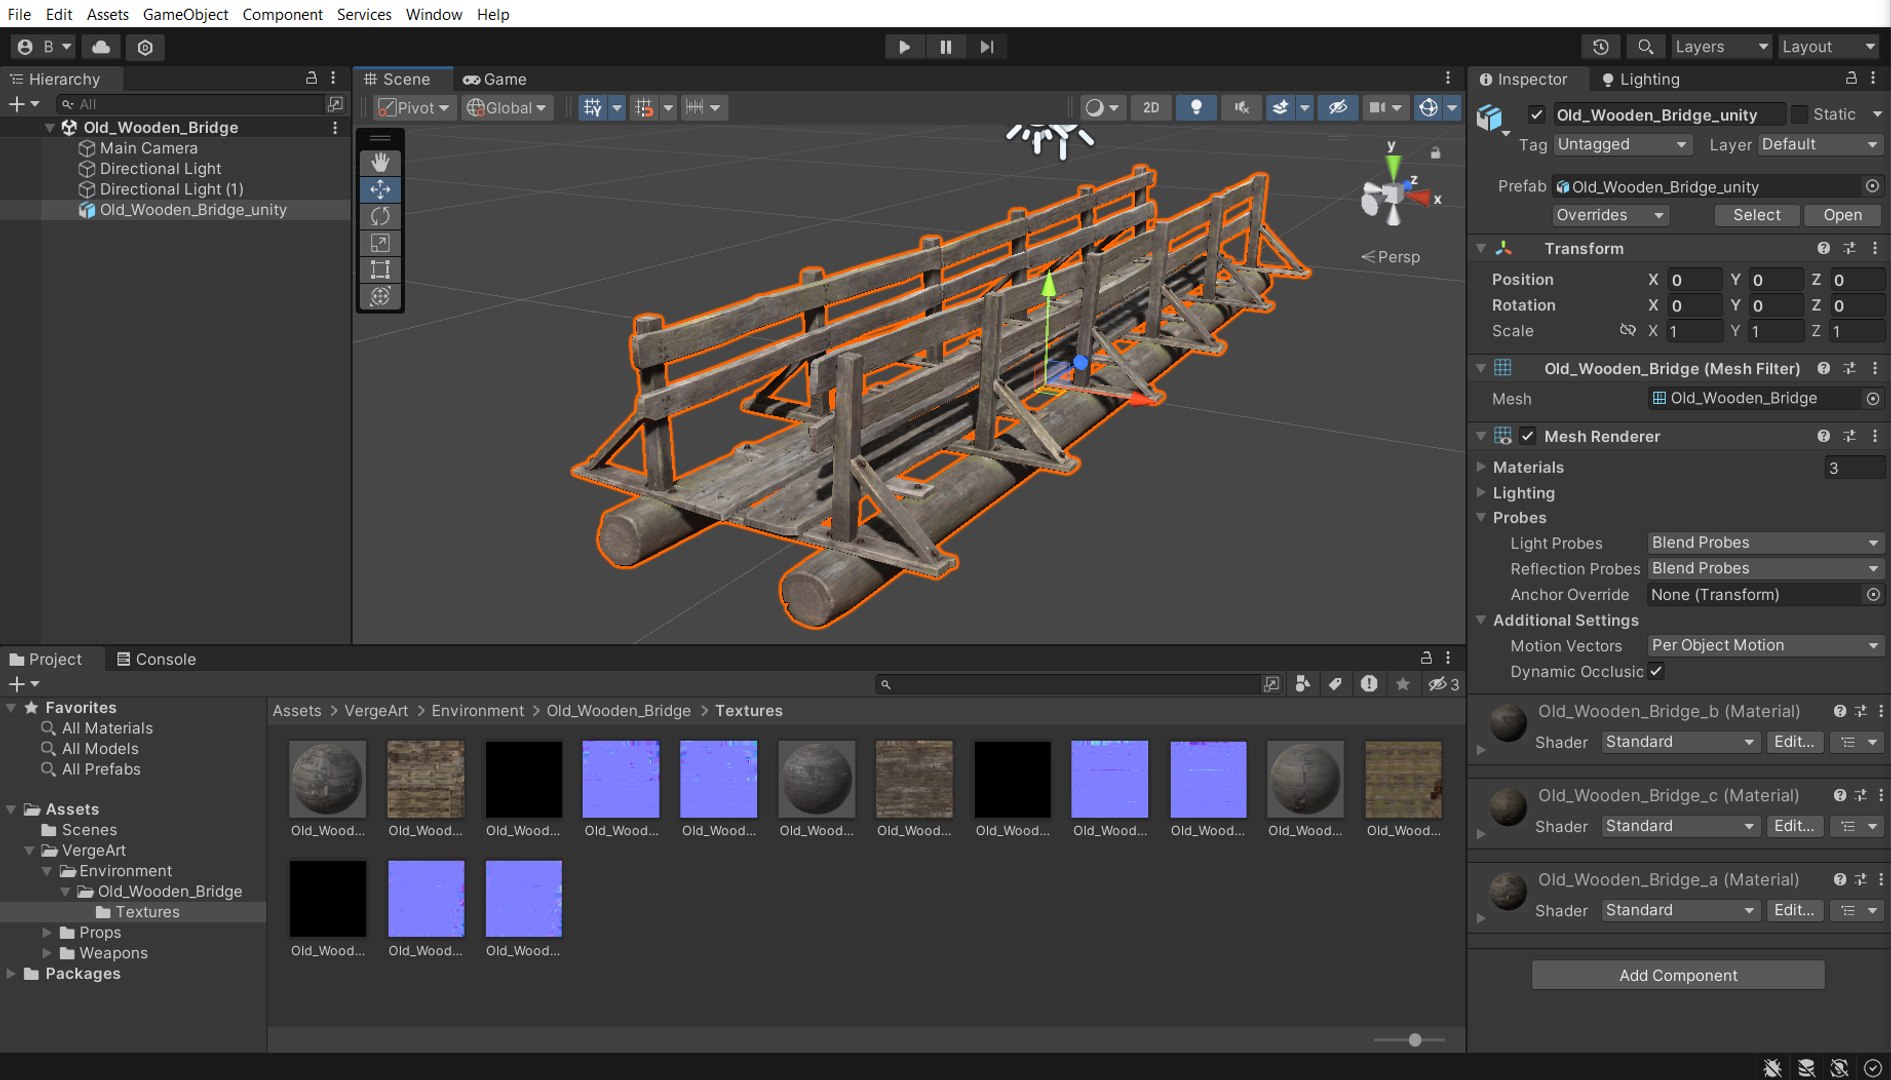Click the Project panel search field
The width and height of the screenshot is (1891, 1080).
coord(1067,684)
